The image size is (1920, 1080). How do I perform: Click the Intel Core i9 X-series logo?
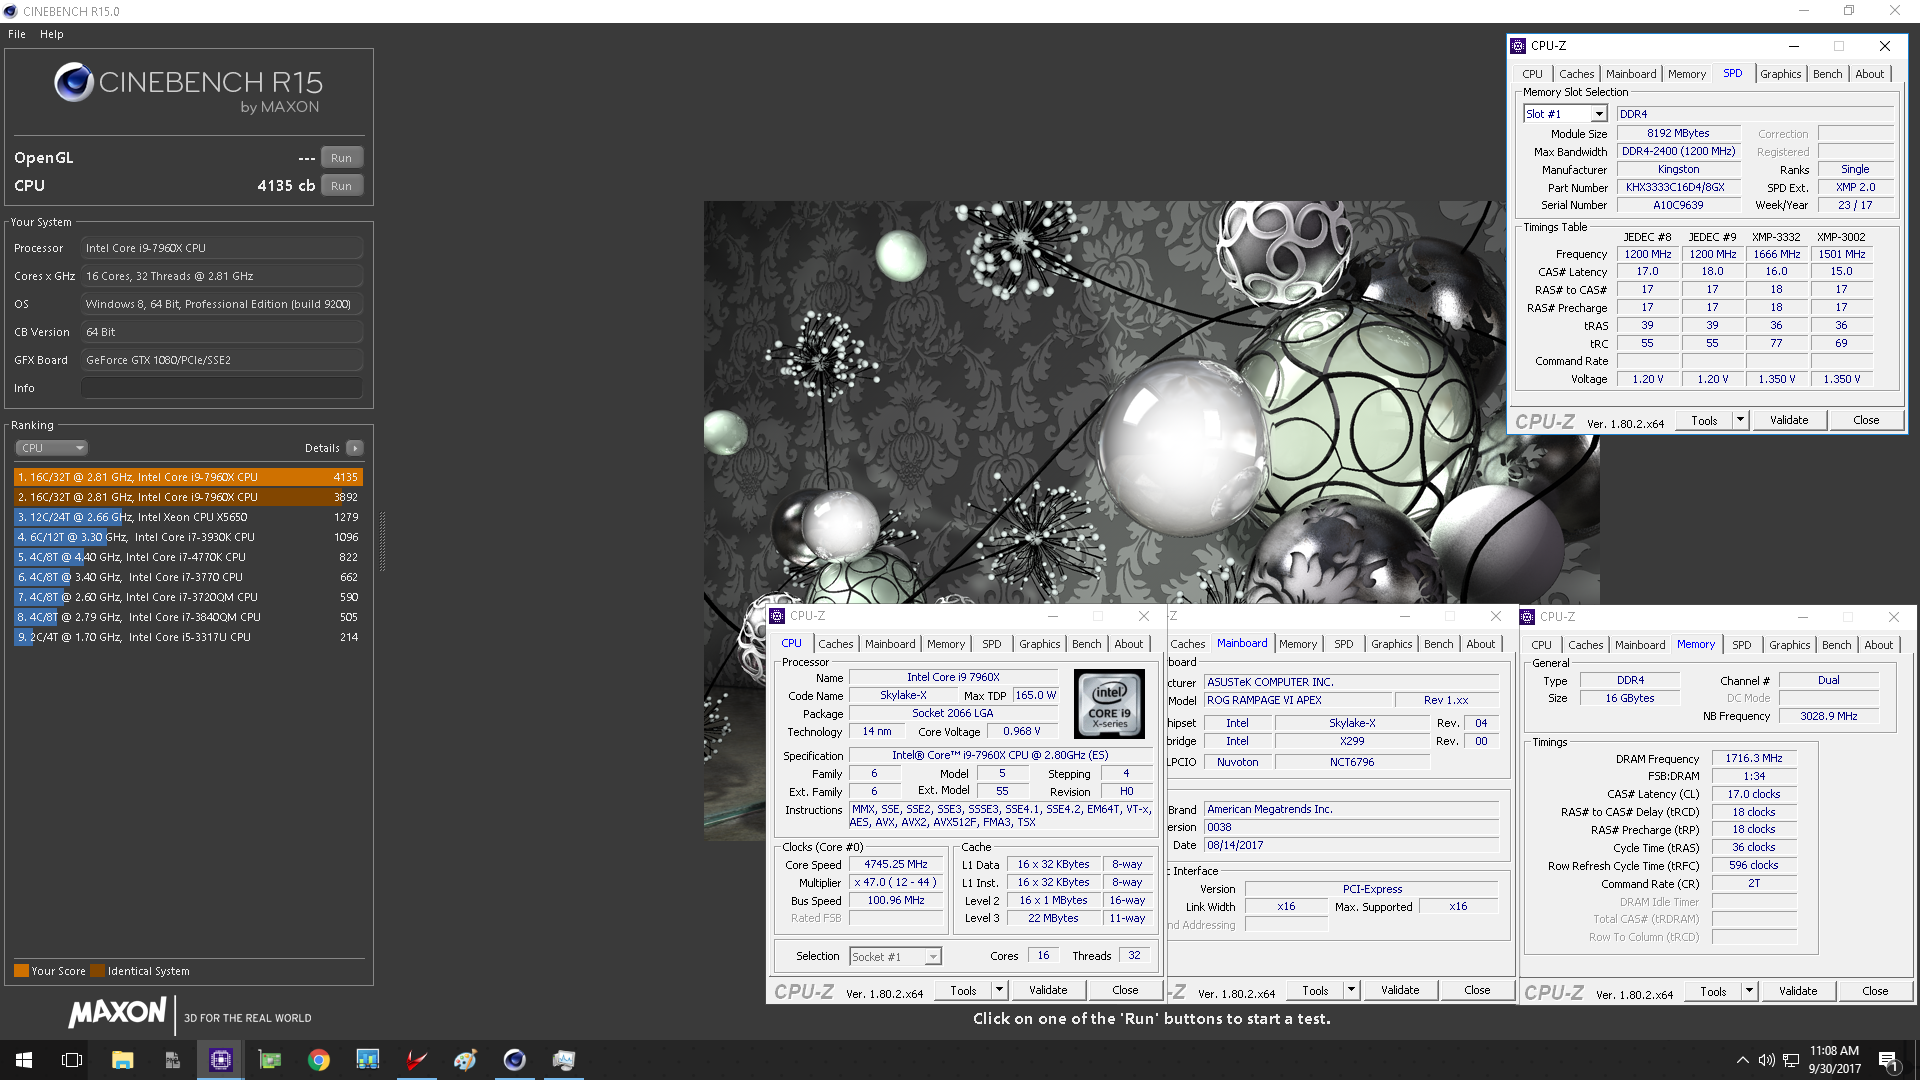[x=1109, y=704]
